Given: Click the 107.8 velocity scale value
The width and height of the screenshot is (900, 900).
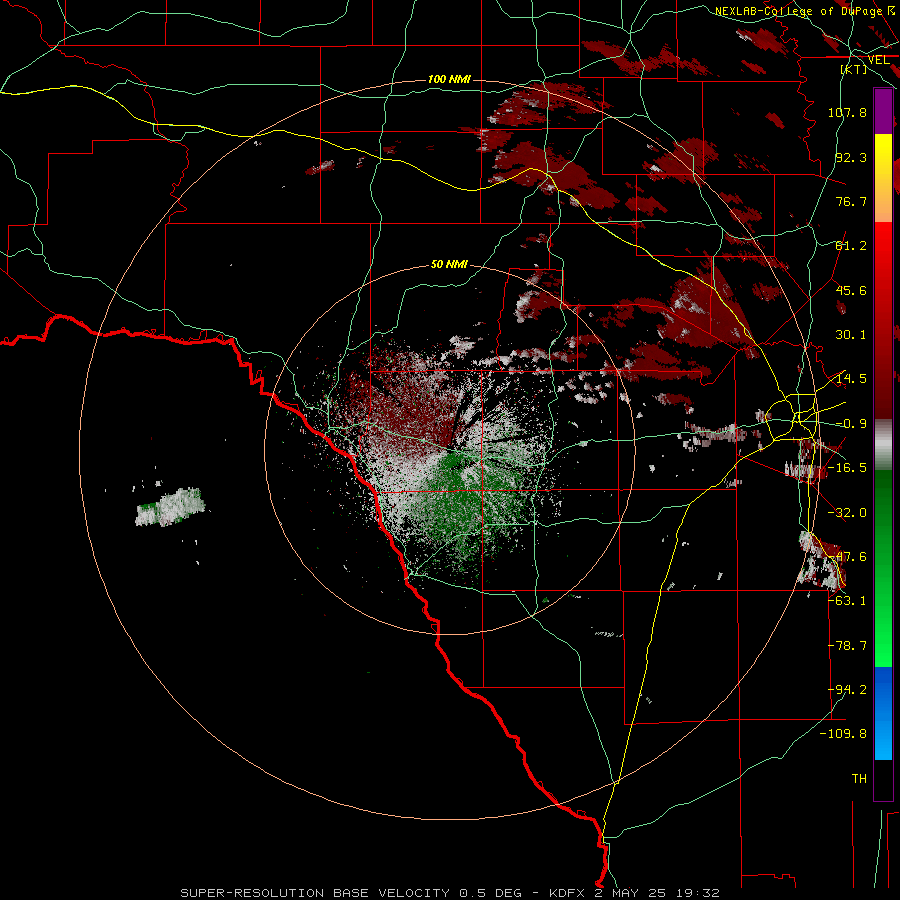Looking at the screenshot, I should [x=847, y=112].
